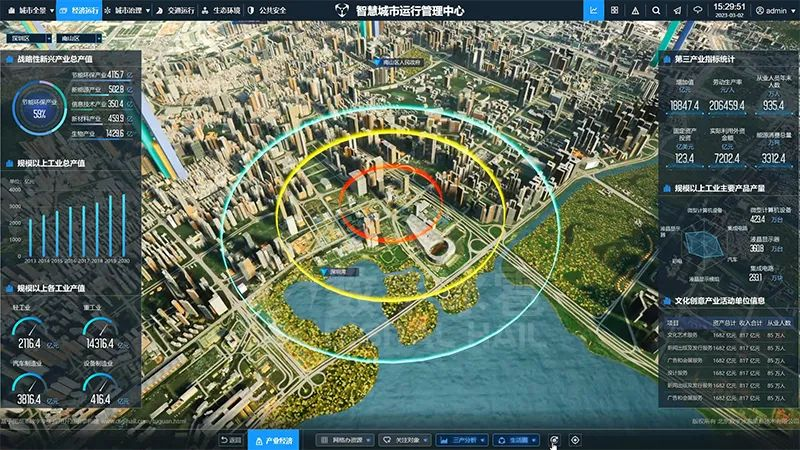Click the paper plane send icon
Image resolution: width=800 pixels, height=450 pixels.
click(x=677, y=10)
